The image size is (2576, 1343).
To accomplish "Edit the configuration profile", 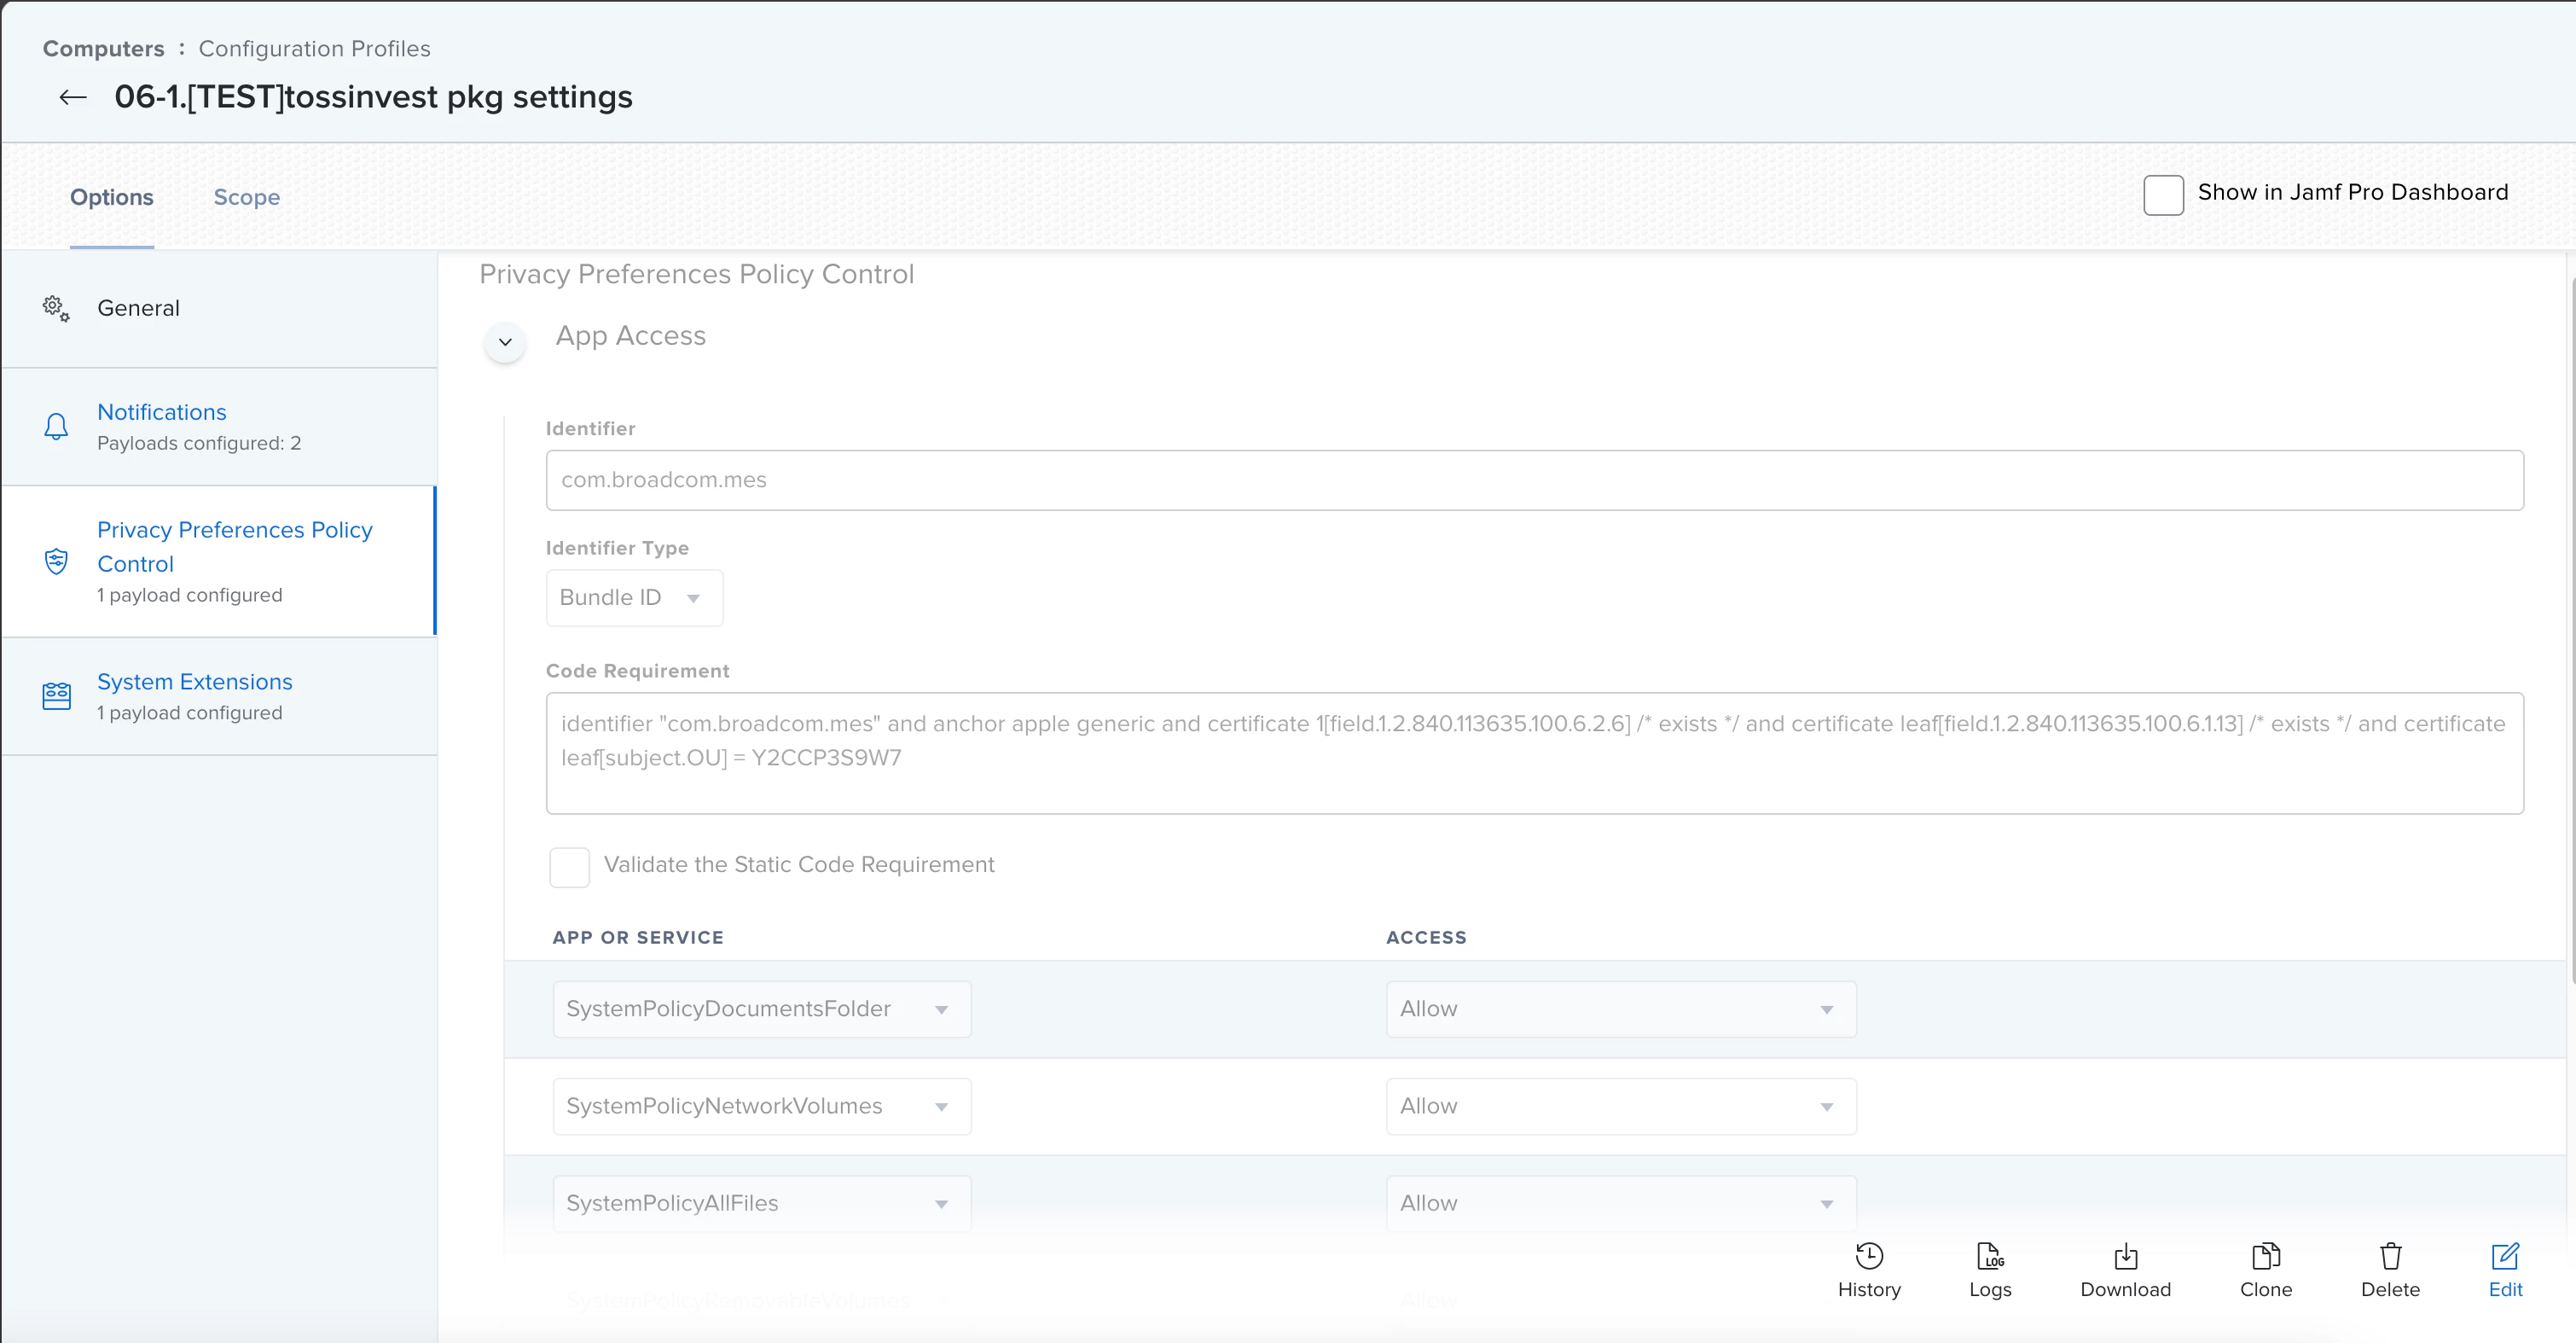I will (x=2505, y=1270).
